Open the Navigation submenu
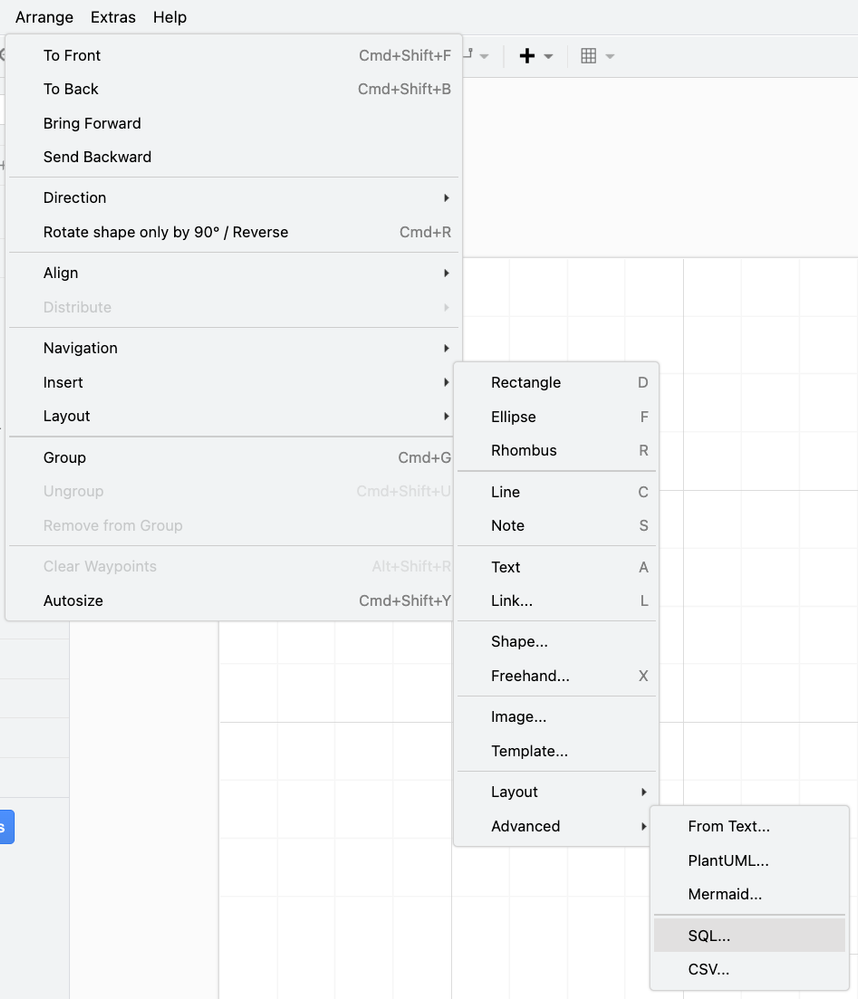This screenshot has width=858, height=999. (234, 348)
